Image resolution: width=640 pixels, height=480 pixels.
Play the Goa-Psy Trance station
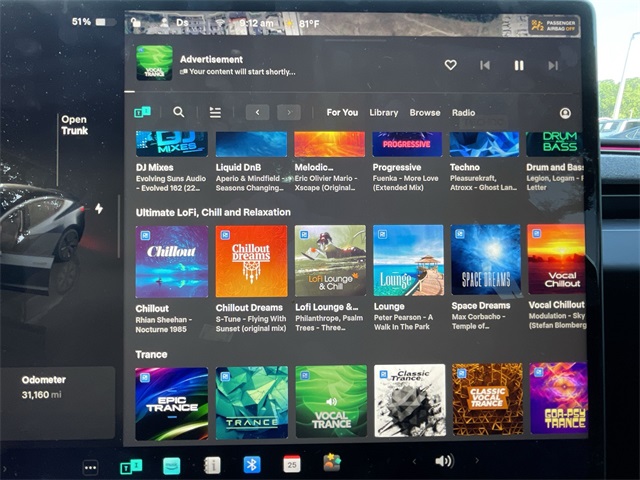click(558, 398)
